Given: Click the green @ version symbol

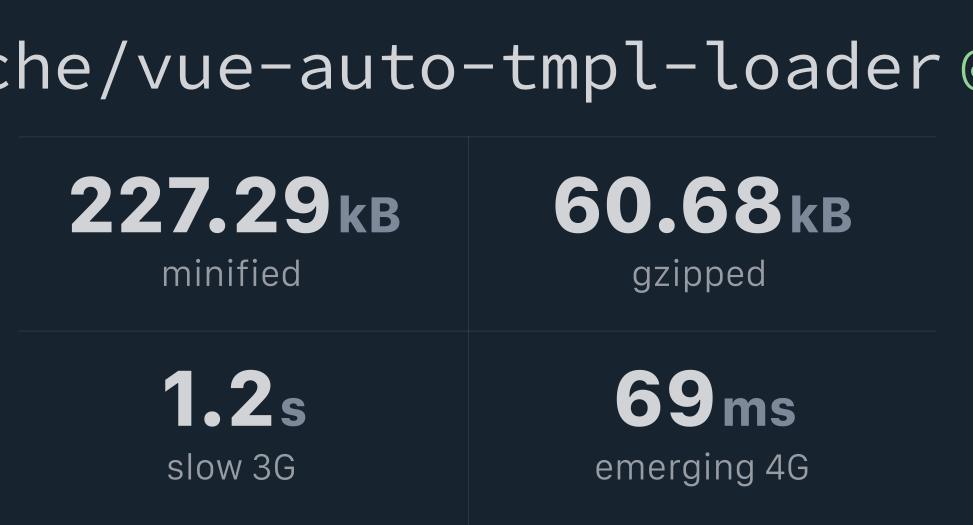Looking at the screenshot, I should (967, 67).
